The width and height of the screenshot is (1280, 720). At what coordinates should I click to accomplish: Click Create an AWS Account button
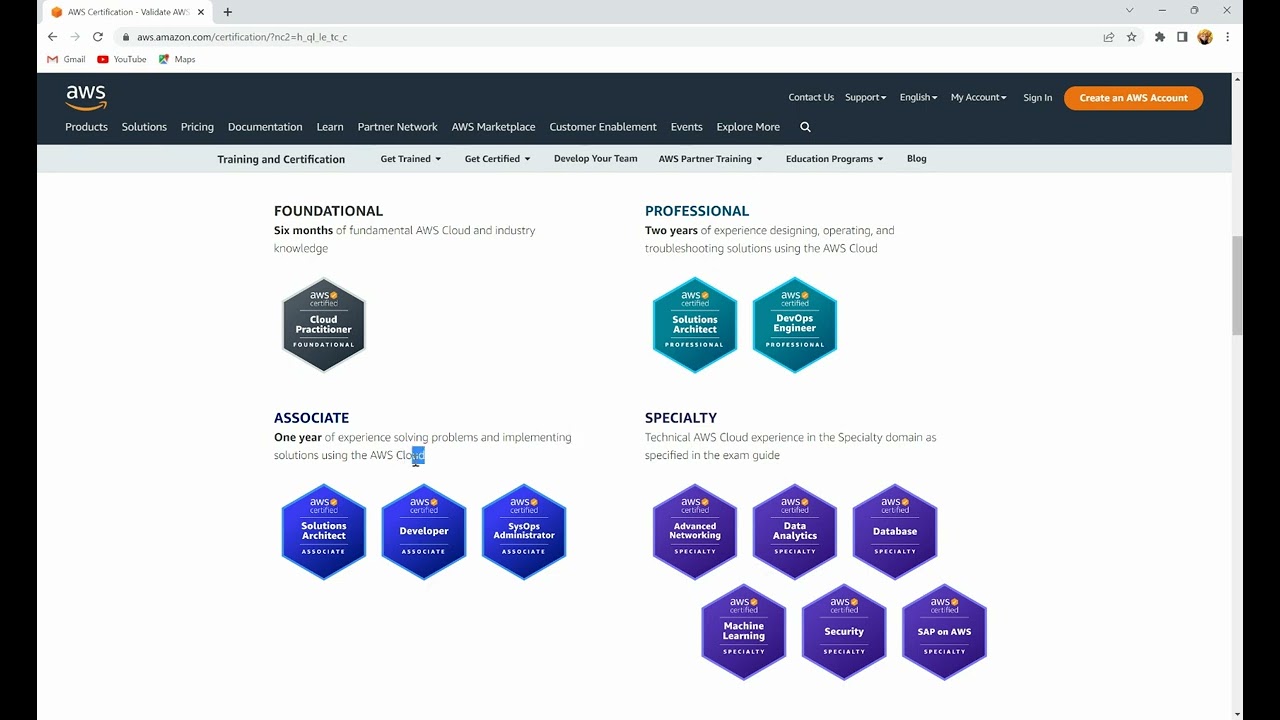pyautogui.click(x=1133, y=98)
